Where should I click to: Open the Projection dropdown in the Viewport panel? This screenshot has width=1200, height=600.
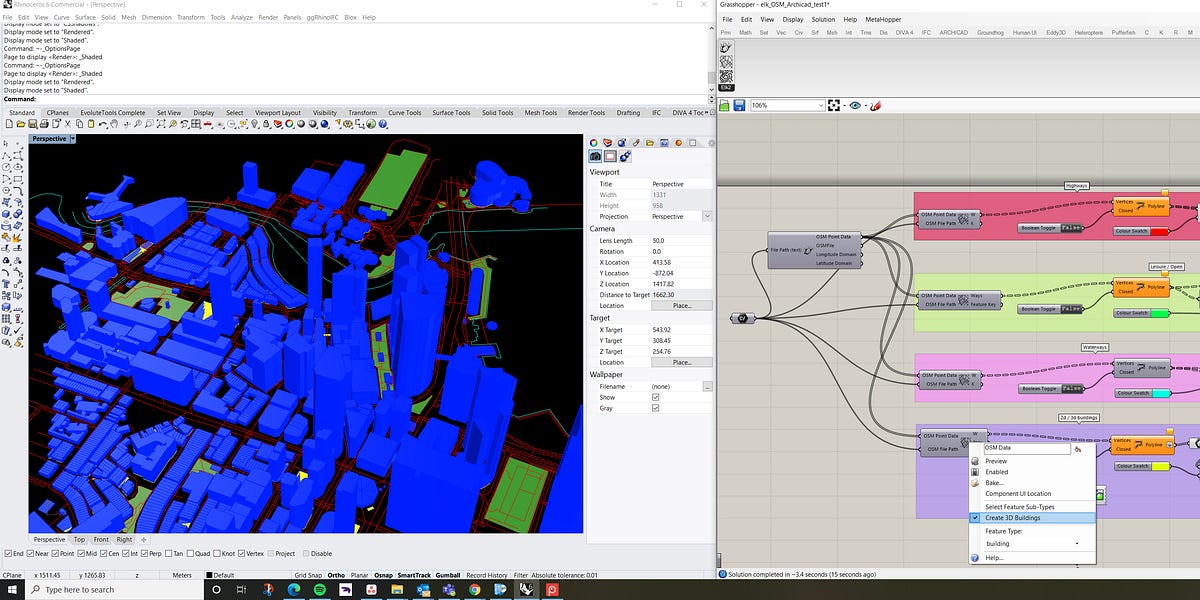tap(707, 216)
